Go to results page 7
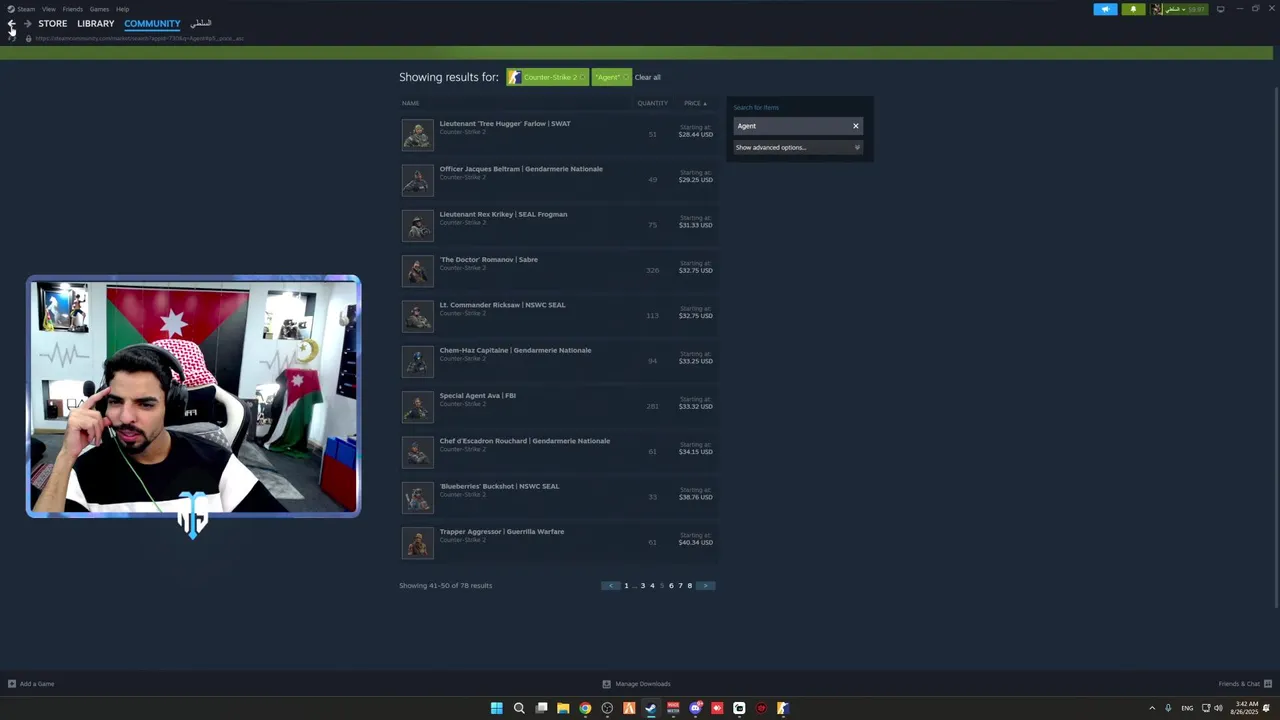 click(x=680, y=586)
